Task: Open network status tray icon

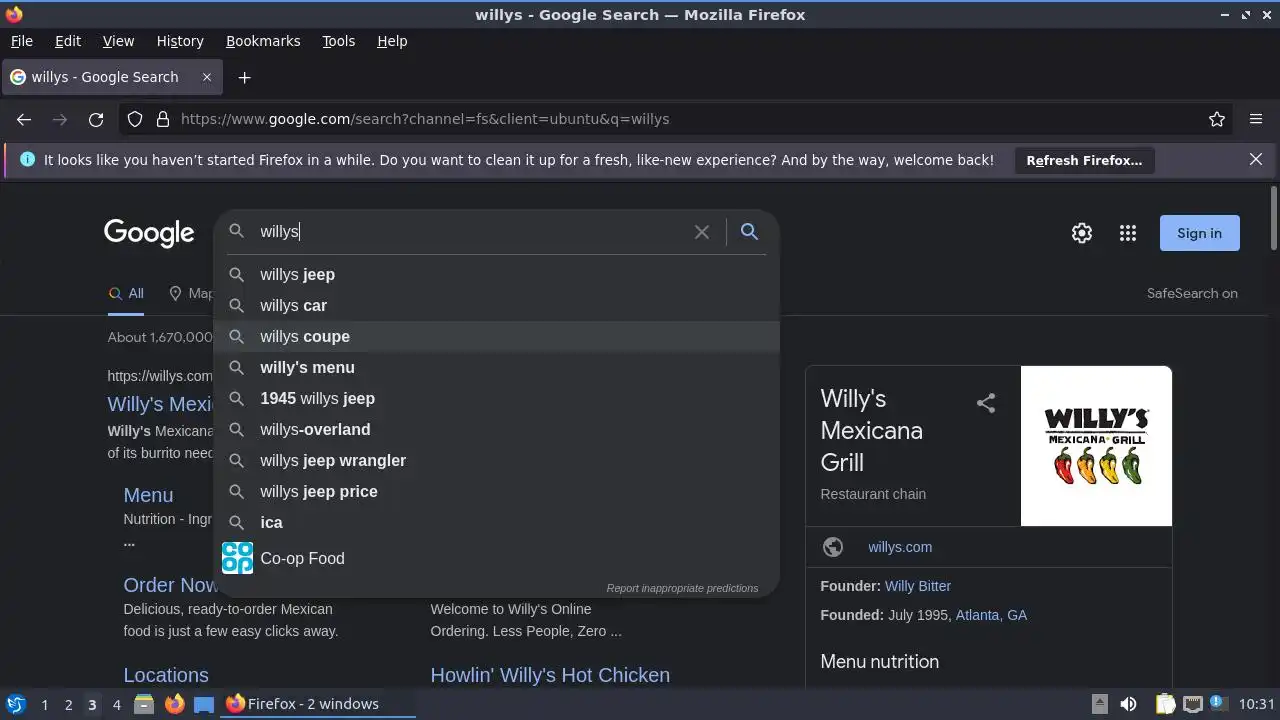Action: [1192, 704]
